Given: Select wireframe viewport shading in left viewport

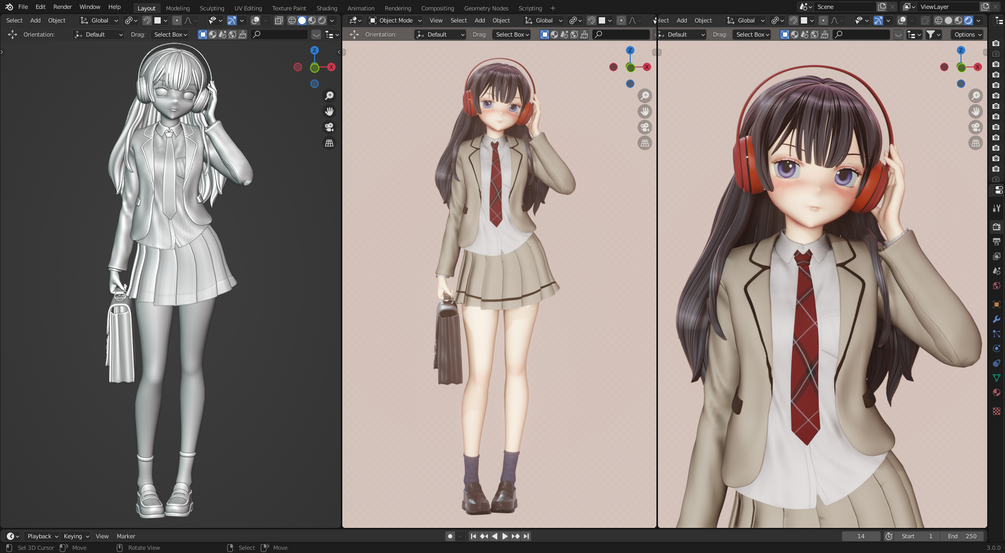Looking at the screenshot, I should point(292,21).
